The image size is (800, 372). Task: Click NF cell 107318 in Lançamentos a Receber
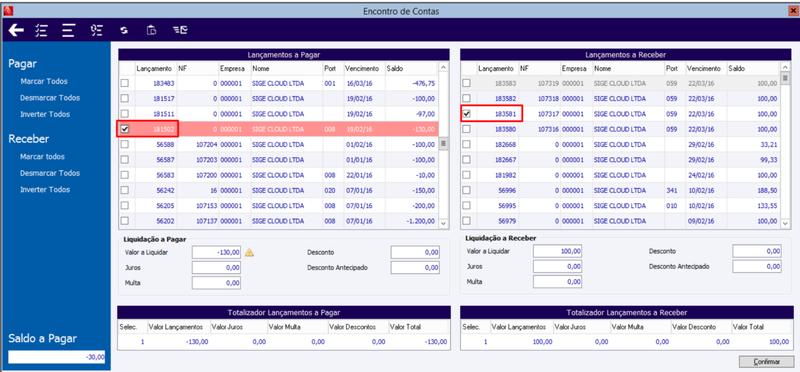[x=548, y=99]
